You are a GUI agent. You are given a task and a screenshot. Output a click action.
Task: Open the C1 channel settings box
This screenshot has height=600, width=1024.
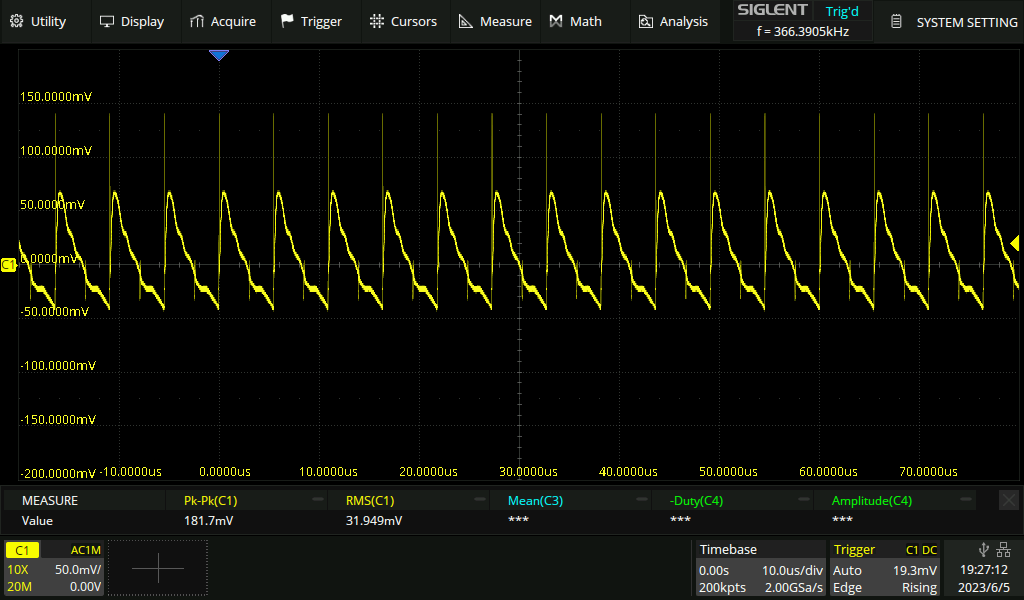pyautogui.click(x=54, y=568)
